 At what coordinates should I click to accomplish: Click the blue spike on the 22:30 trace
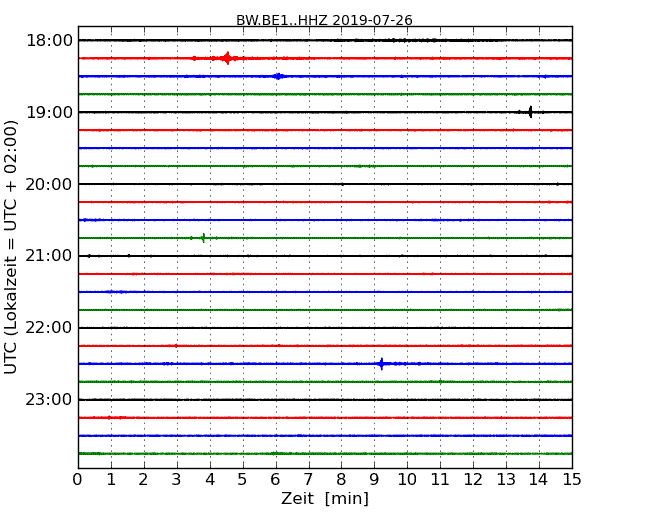point(381,364)
